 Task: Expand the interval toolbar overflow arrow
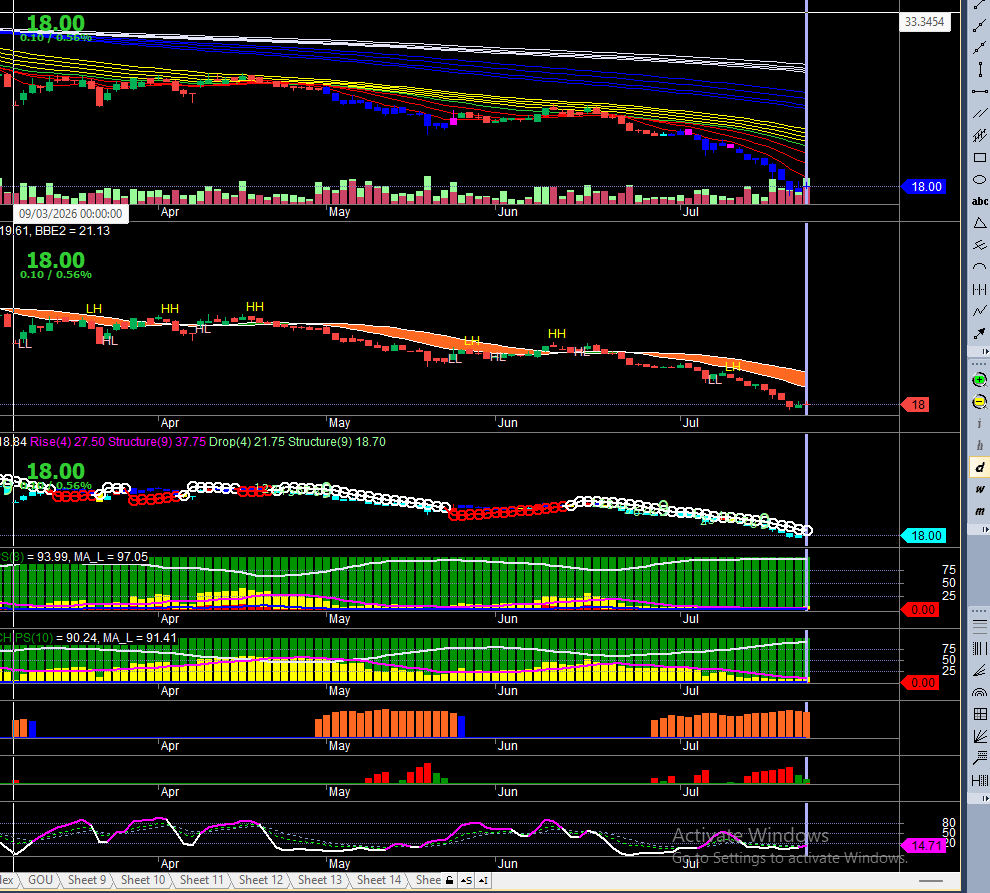[986, 530]
